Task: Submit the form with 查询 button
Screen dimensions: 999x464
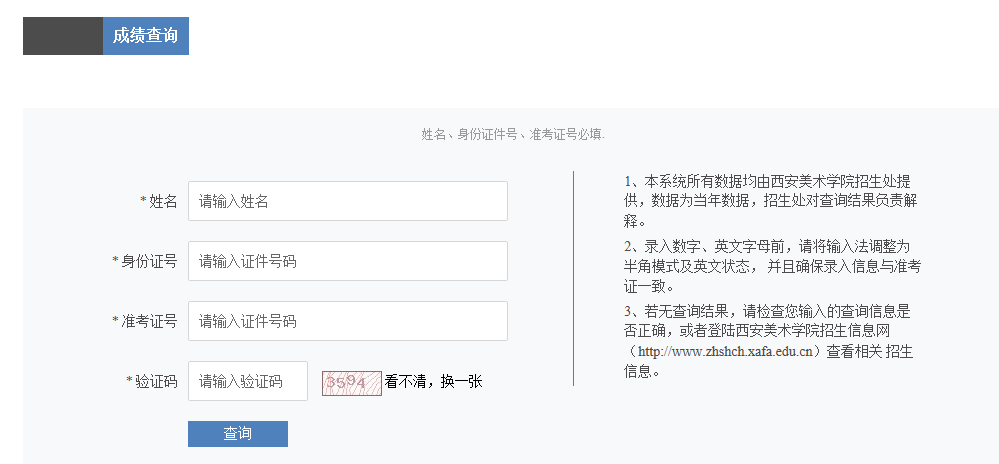Action: [238, 433]
